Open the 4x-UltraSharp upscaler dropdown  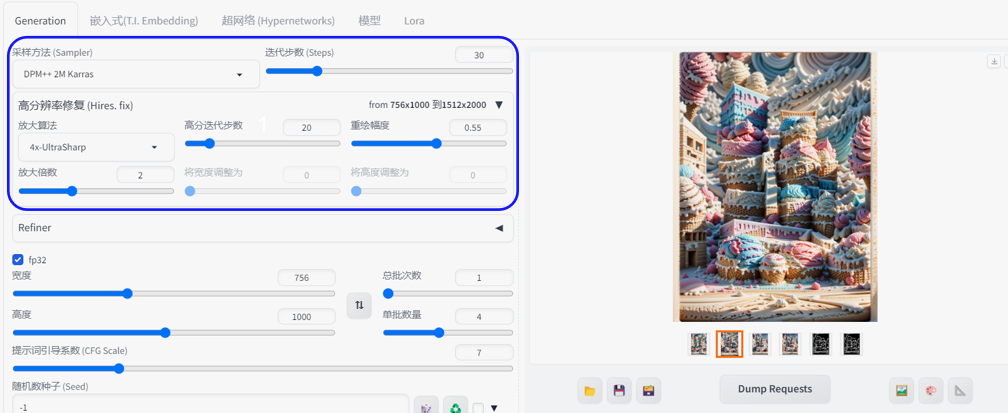tap(96, 147)
